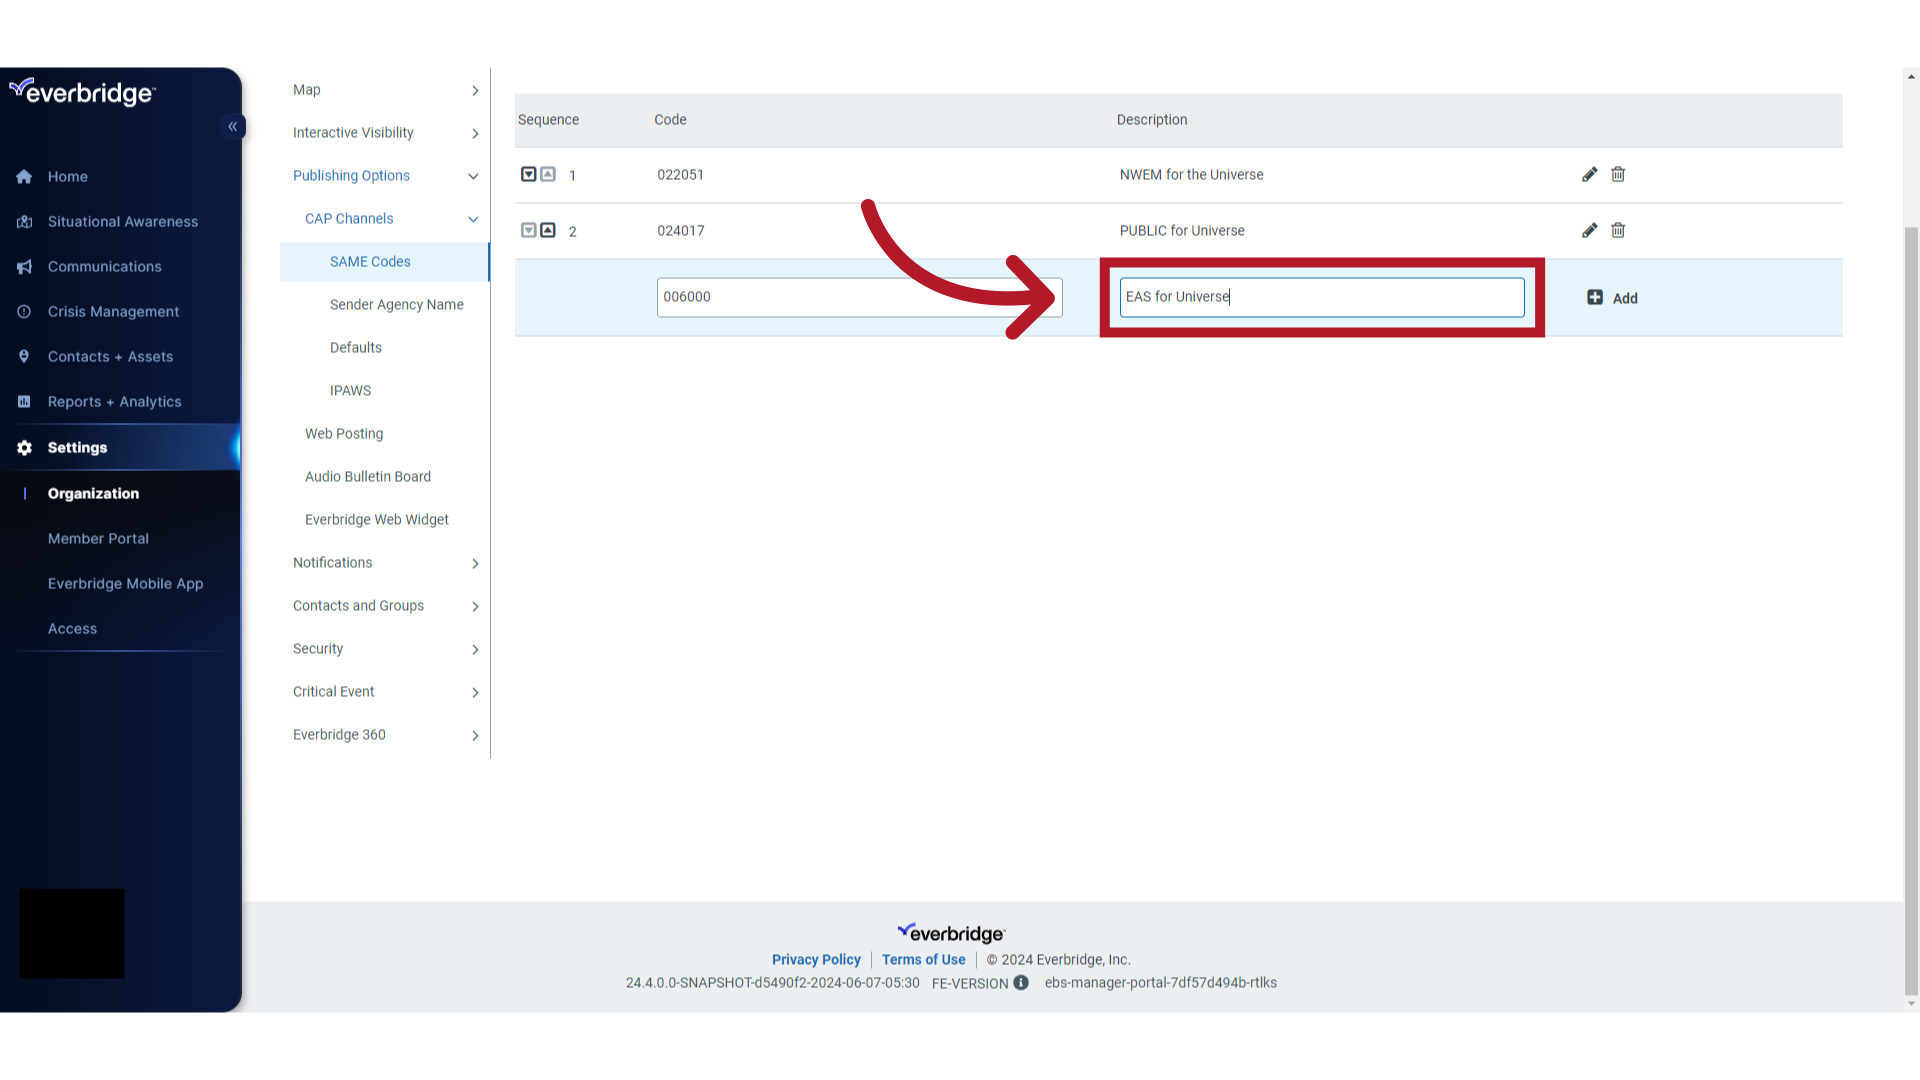
Task: Collapse the sidebar with the double-chevron toggle
Action: pos(233,126)
